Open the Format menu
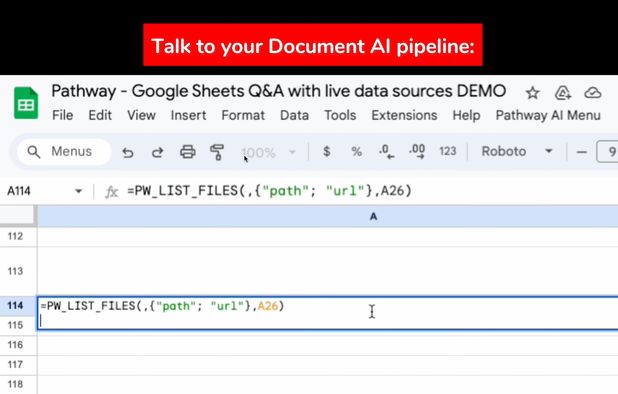The width and height of the screenshot is (618, 394). coord(243,115)
